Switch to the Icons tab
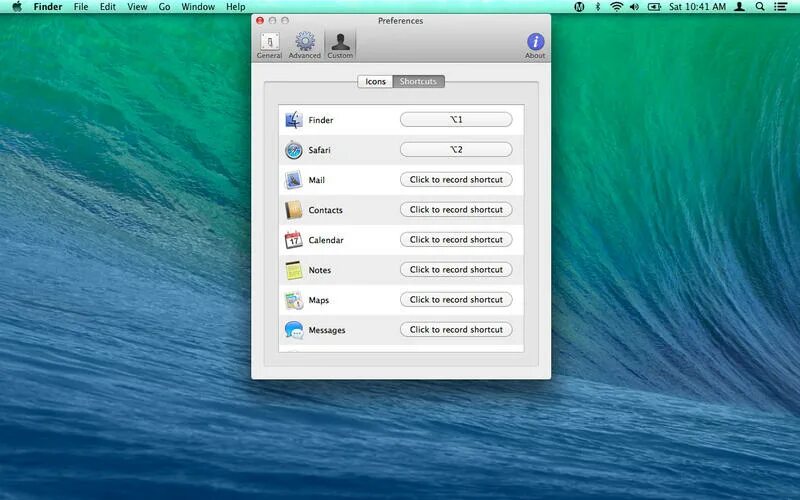The image size is (800, 500). (x=376, y=82)
